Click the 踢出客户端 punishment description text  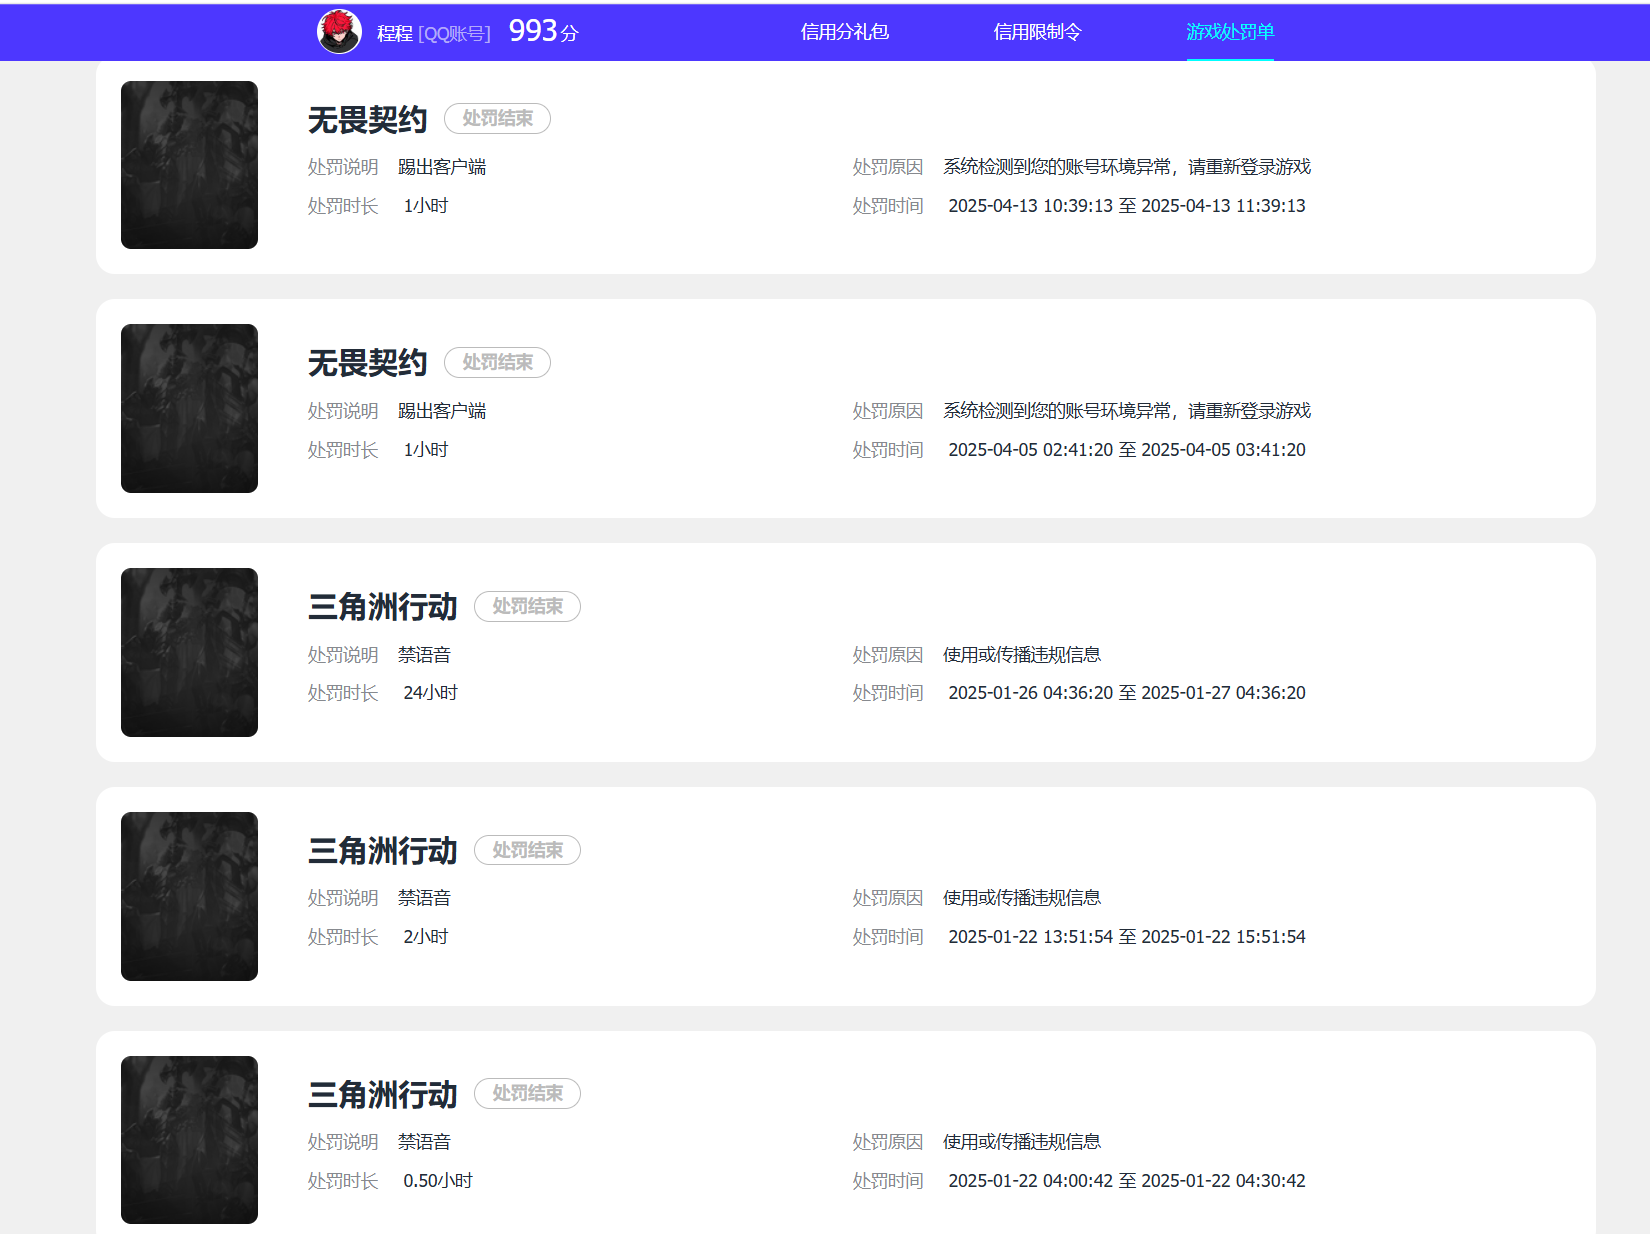[444, 166]
